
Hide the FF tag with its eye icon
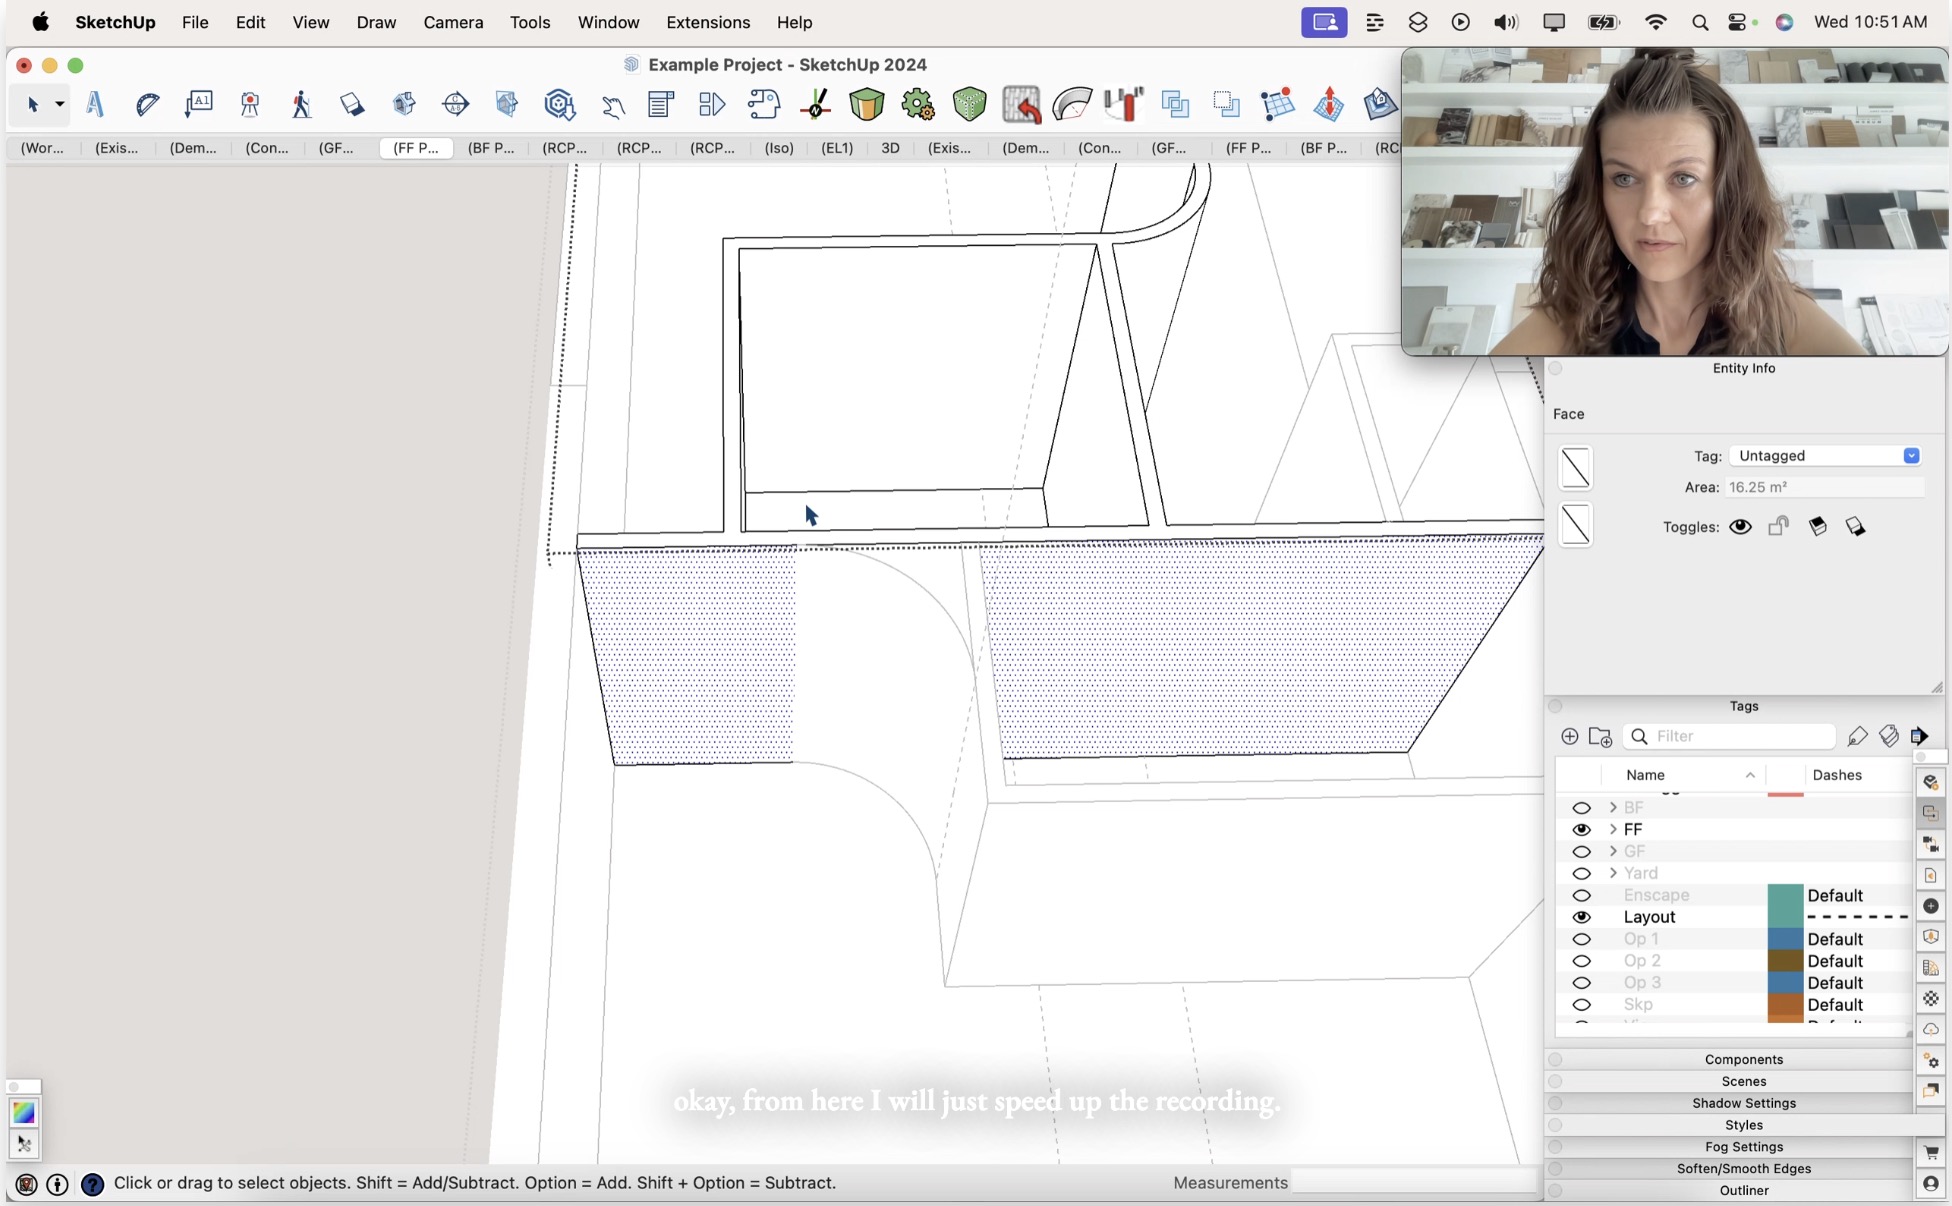[x=1582, y=830]
